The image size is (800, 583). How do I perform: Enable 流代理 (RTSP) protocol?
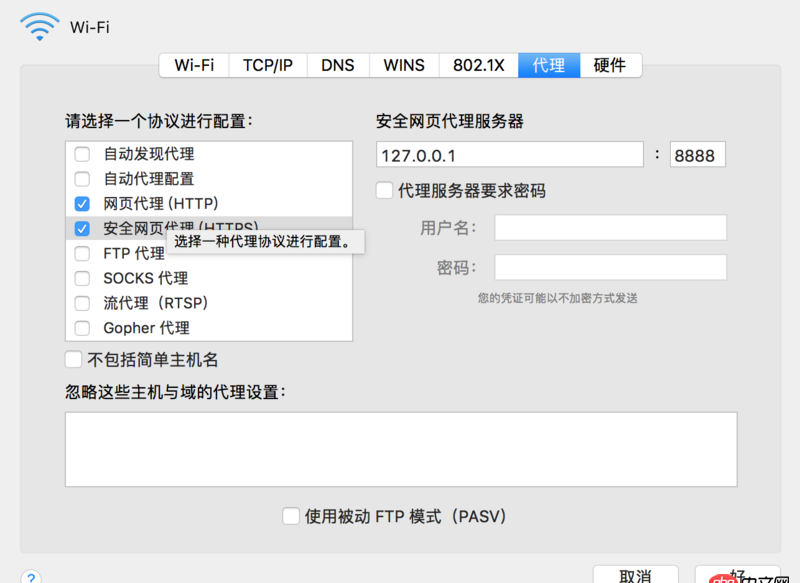[x=83, y=303]
